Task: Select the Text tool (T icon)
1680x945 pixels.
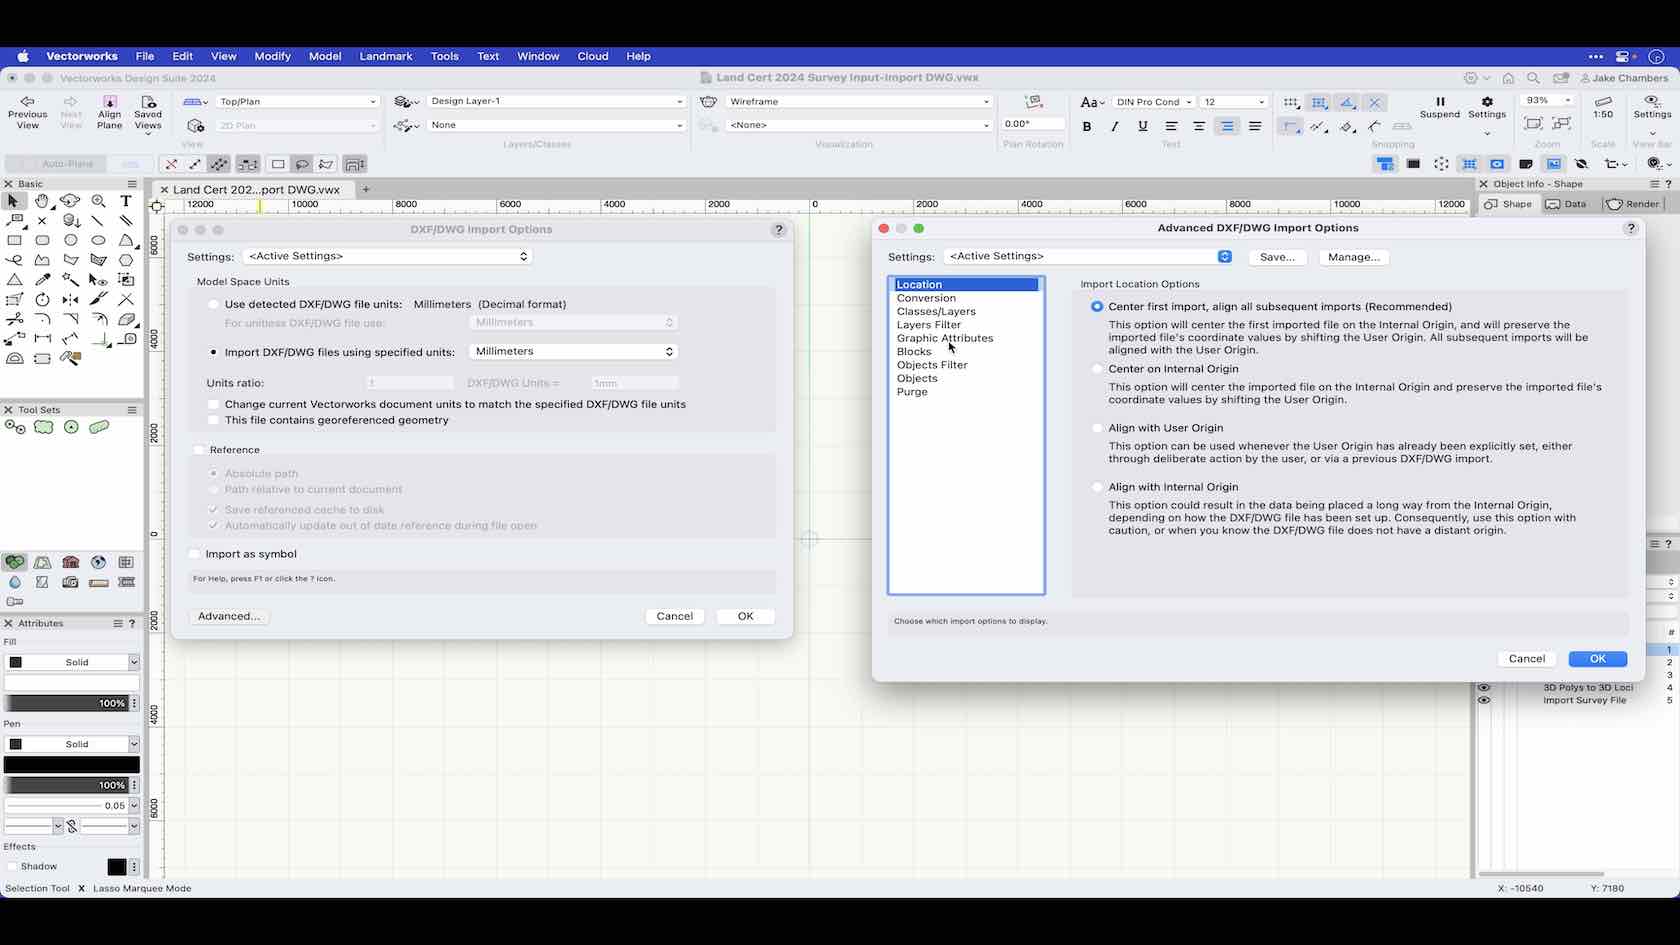Action: [x=126, y=201]
